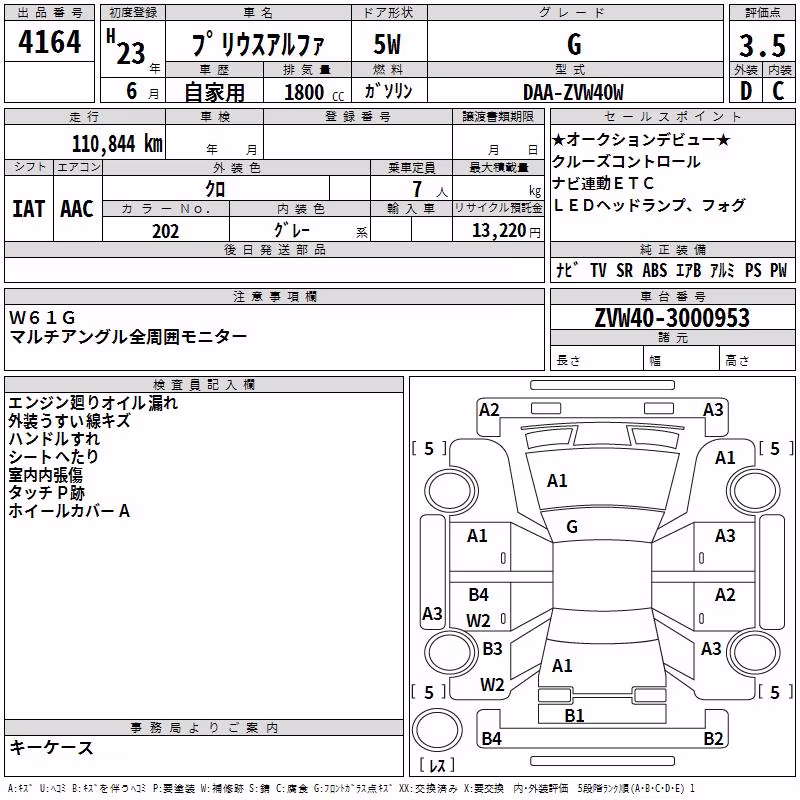Click the note code W61G
The width and height of the screenshot is (800, 800).
[42, 318]
